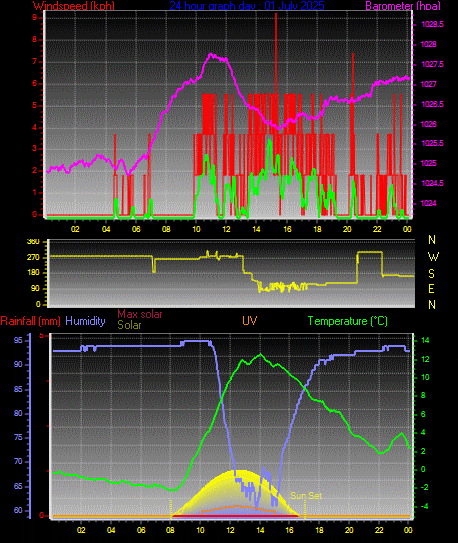The image size is (458, 543).
Task: Click the 'Sun Set' marker label
Action: coord(306,496)
